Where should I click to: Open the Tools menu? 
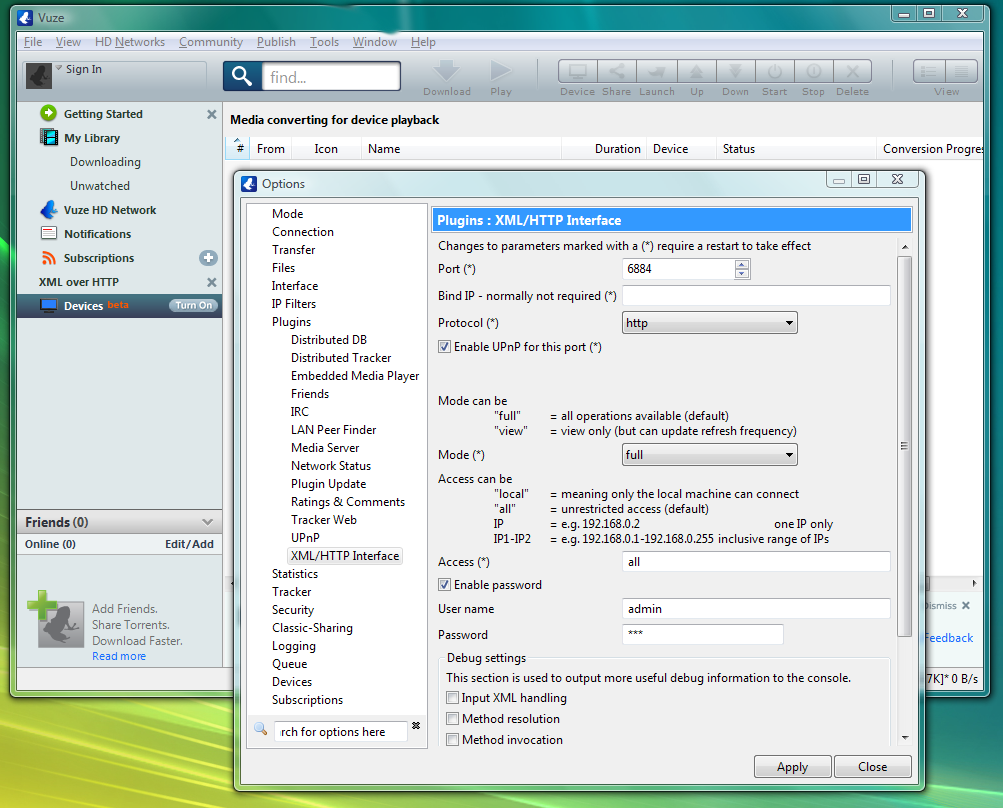coord(324,42)
